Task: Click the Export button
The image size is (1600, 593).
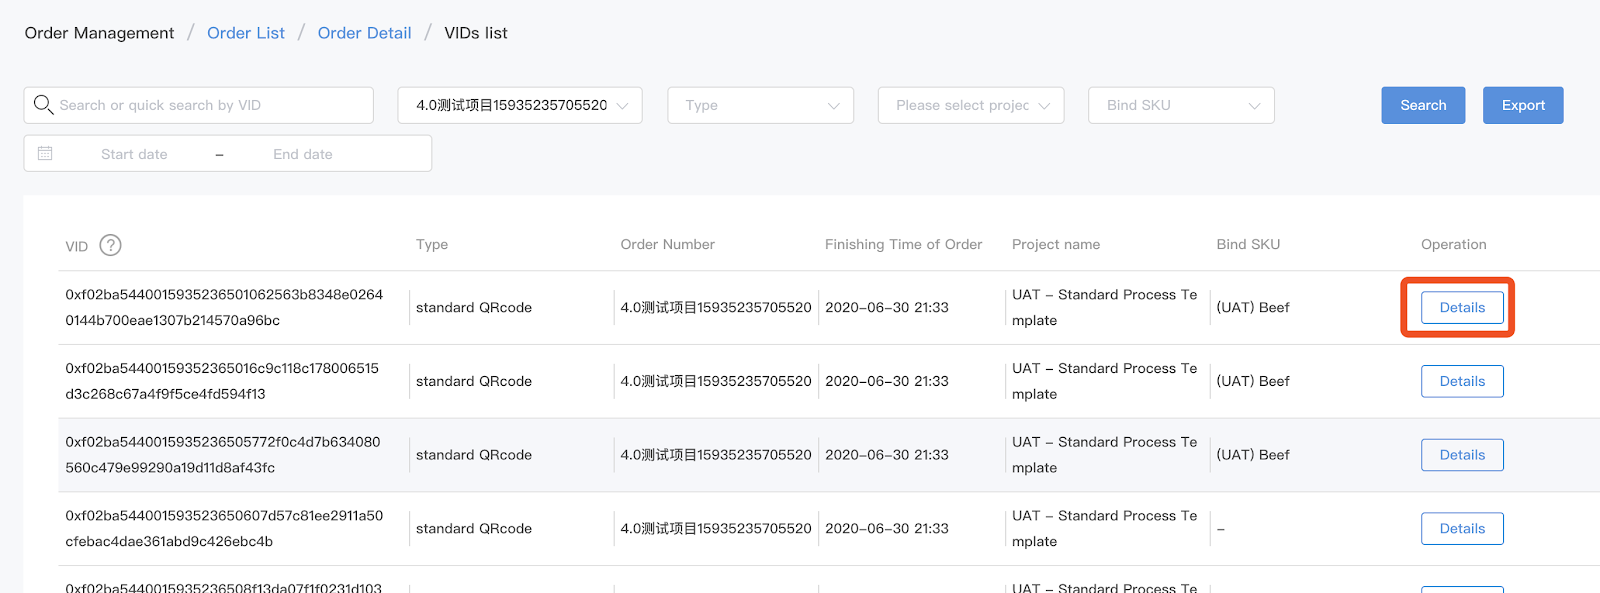Action: 1523,105
